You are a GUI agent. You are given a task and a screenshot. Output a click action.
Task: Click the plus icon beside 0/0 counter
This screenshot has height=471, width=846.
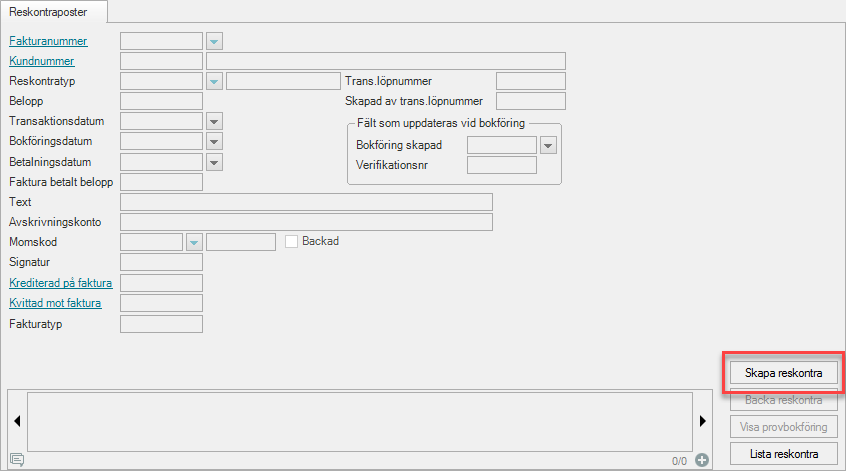[x=702, y=460]
